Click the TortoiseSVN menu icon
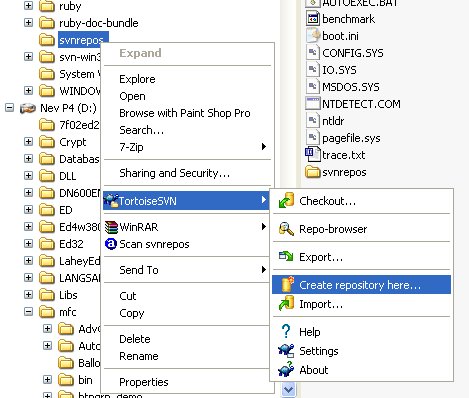The width and height of the screenshot is (469, 398). (111, 200)
